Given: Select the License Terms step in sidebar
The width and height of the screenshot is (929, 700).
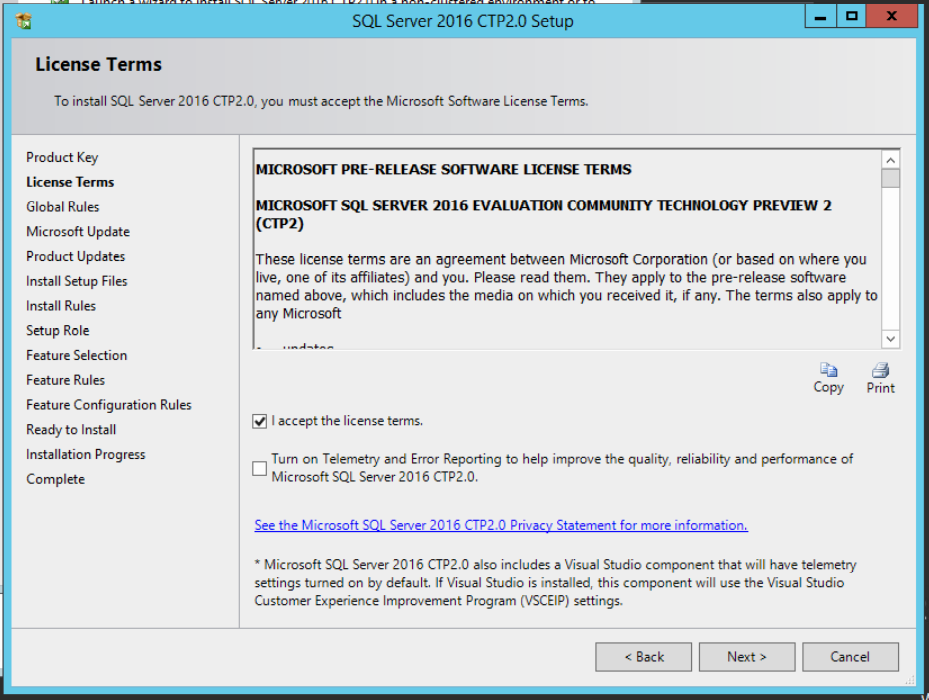Looking at the screenshot, I should coord(70,182).
